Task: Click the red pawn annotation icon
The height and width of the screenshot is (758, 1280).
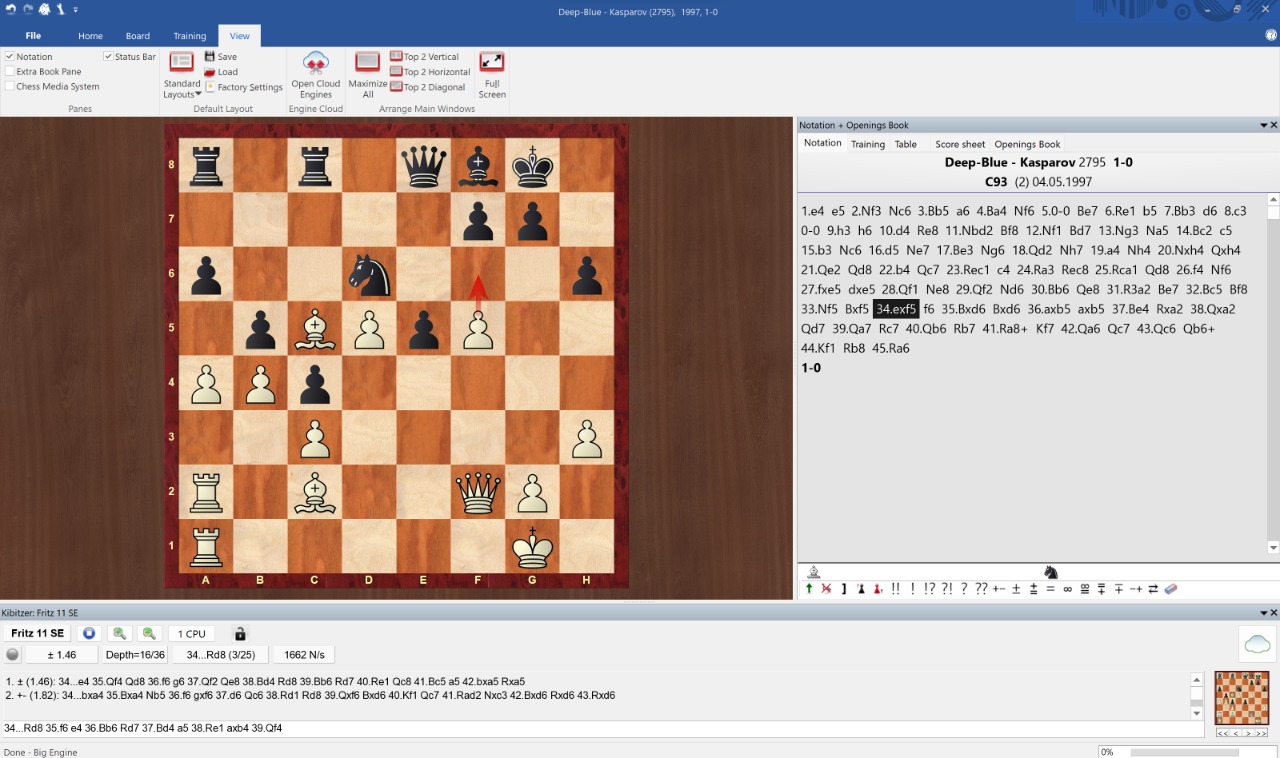Action: click(877, 589)
